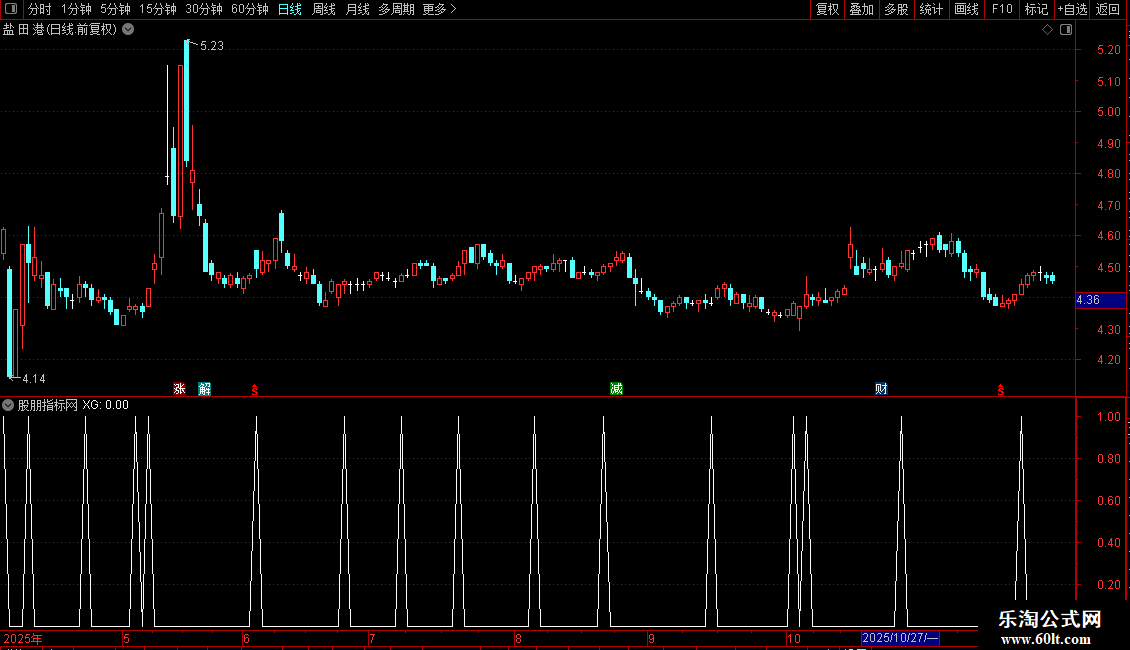Click the red $ marker near late October
This screenshot has width=1130, height=650.
1001,390
